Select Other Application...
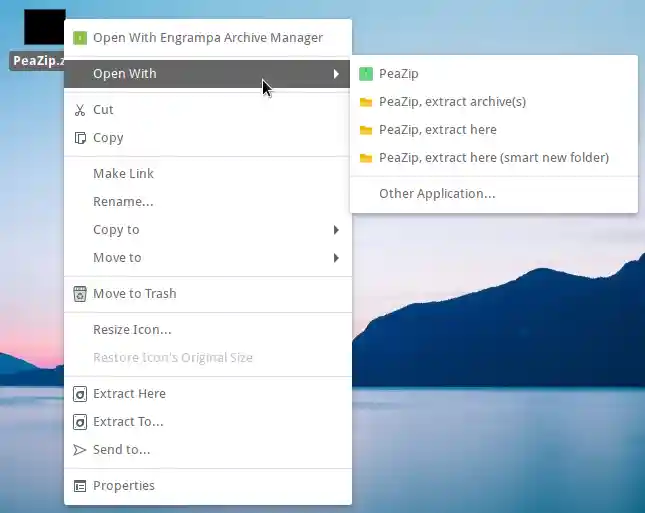The image size is (645, 513). point(494,194)
